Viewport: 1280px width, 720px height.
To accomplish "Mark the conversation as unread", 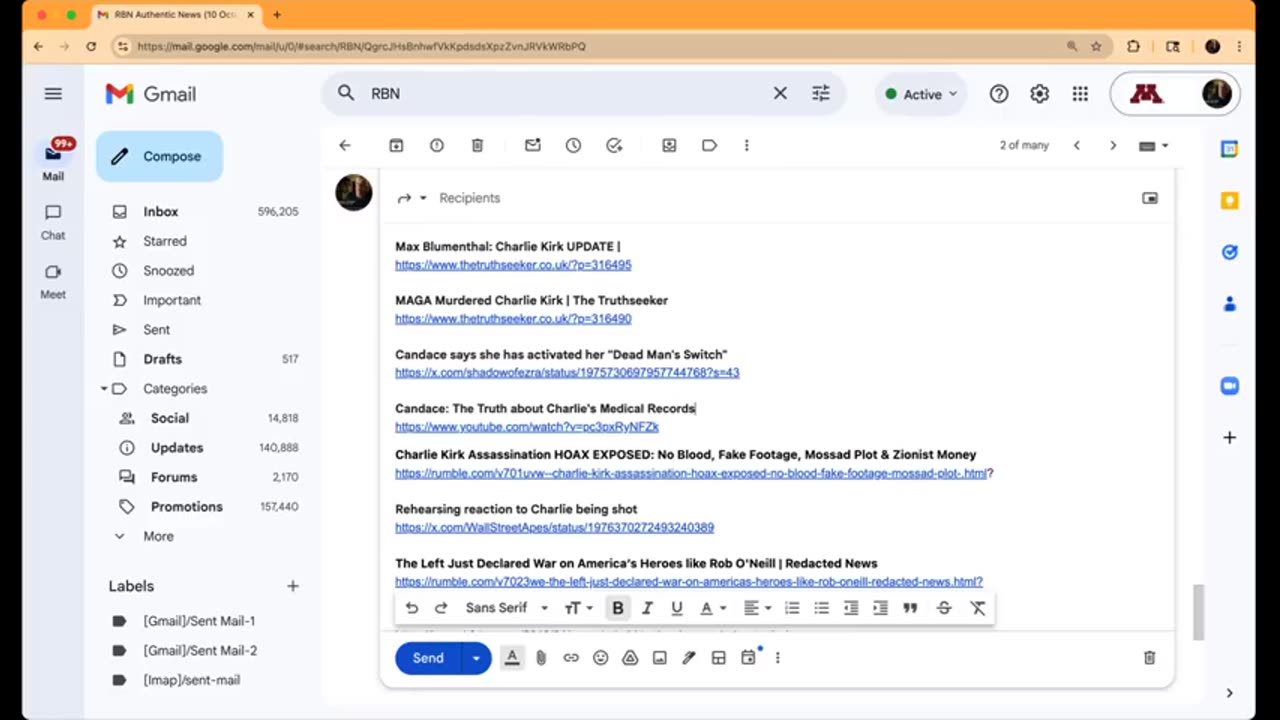I will (533, 145).
